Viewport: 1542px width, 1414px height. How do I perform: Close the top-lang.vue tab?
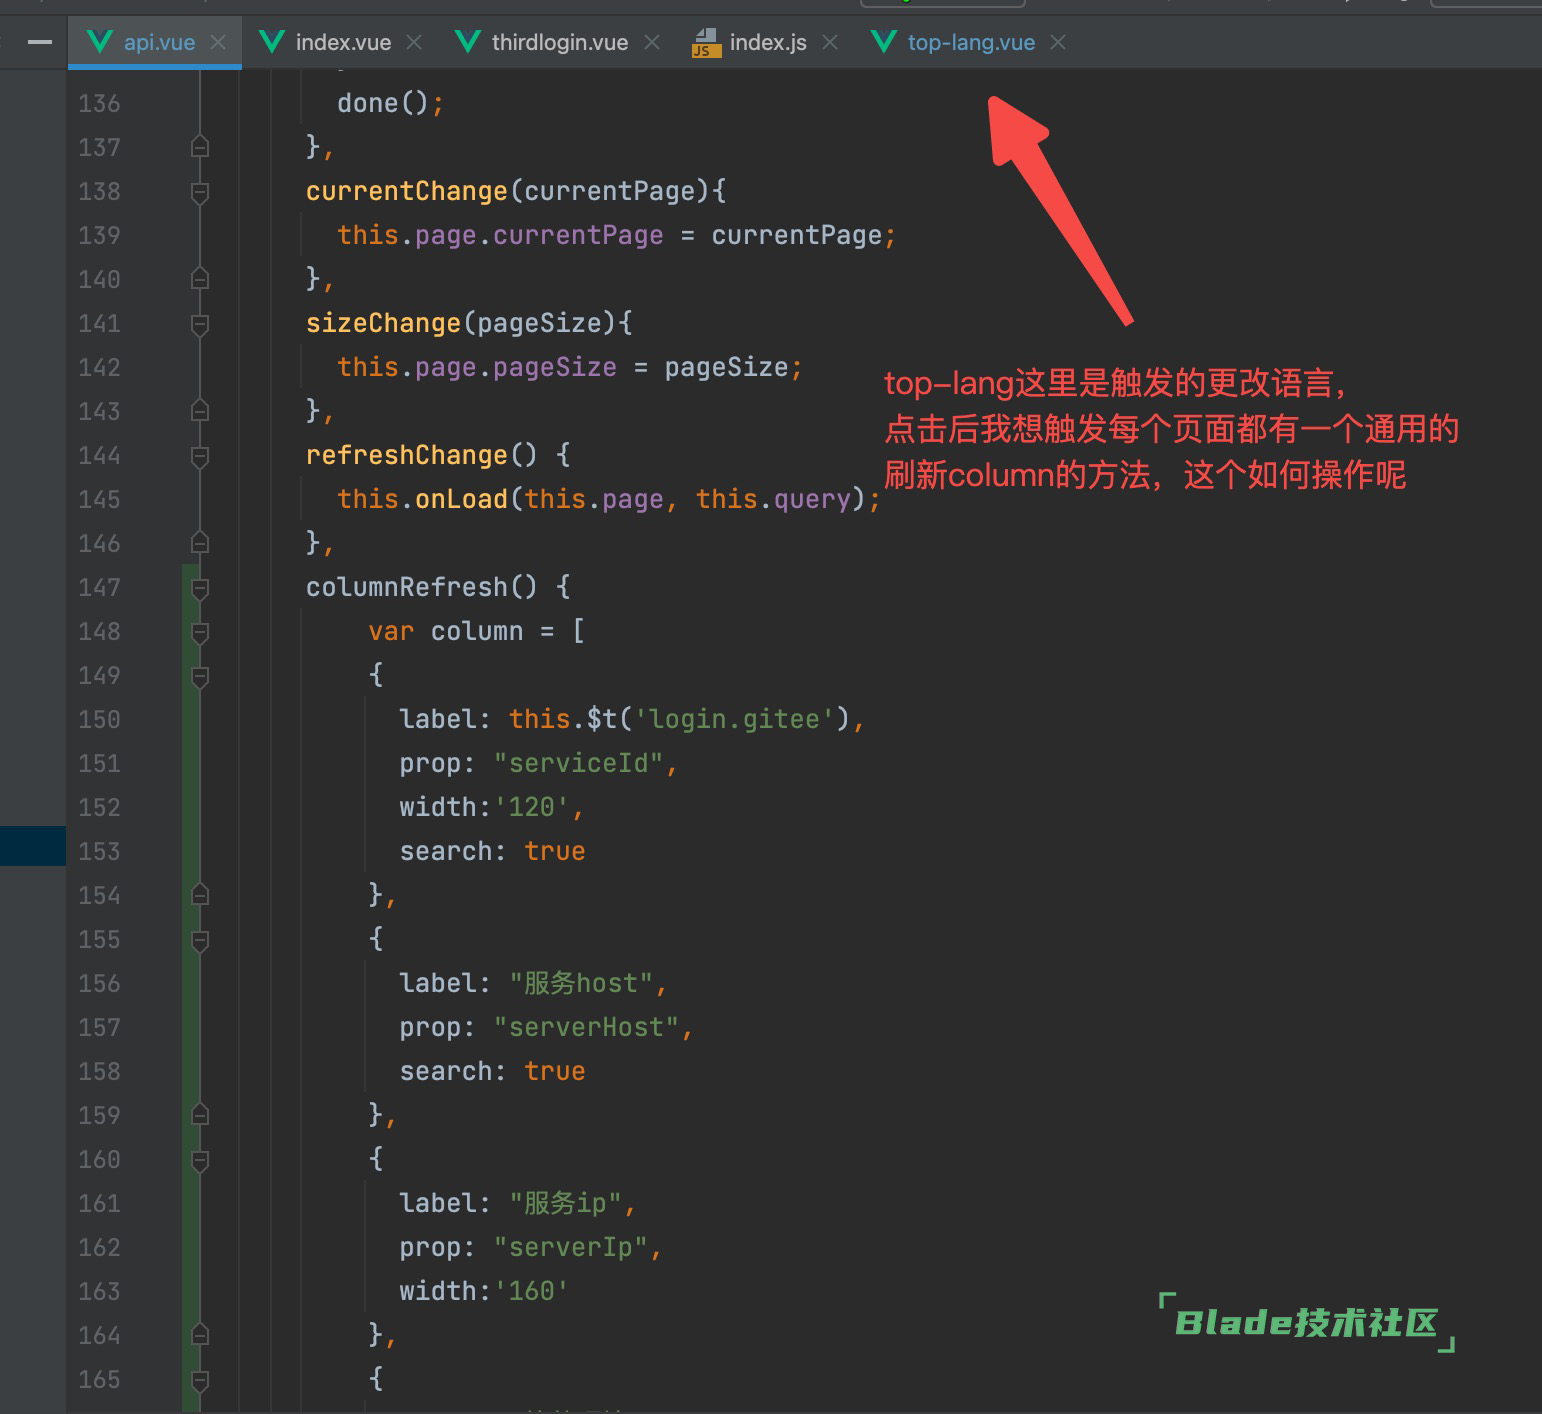click(x=1058, y=42)
